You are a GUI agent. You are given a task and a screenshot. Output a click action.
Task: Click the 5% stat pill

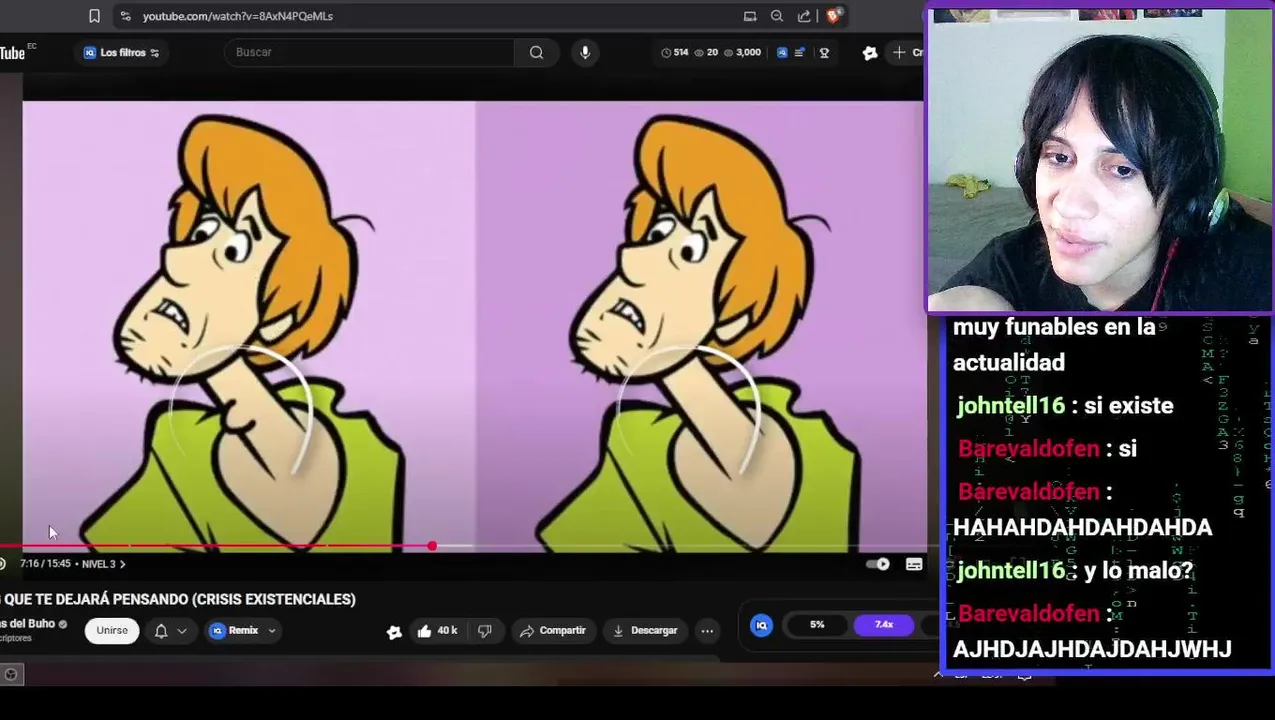coord(817,625)
